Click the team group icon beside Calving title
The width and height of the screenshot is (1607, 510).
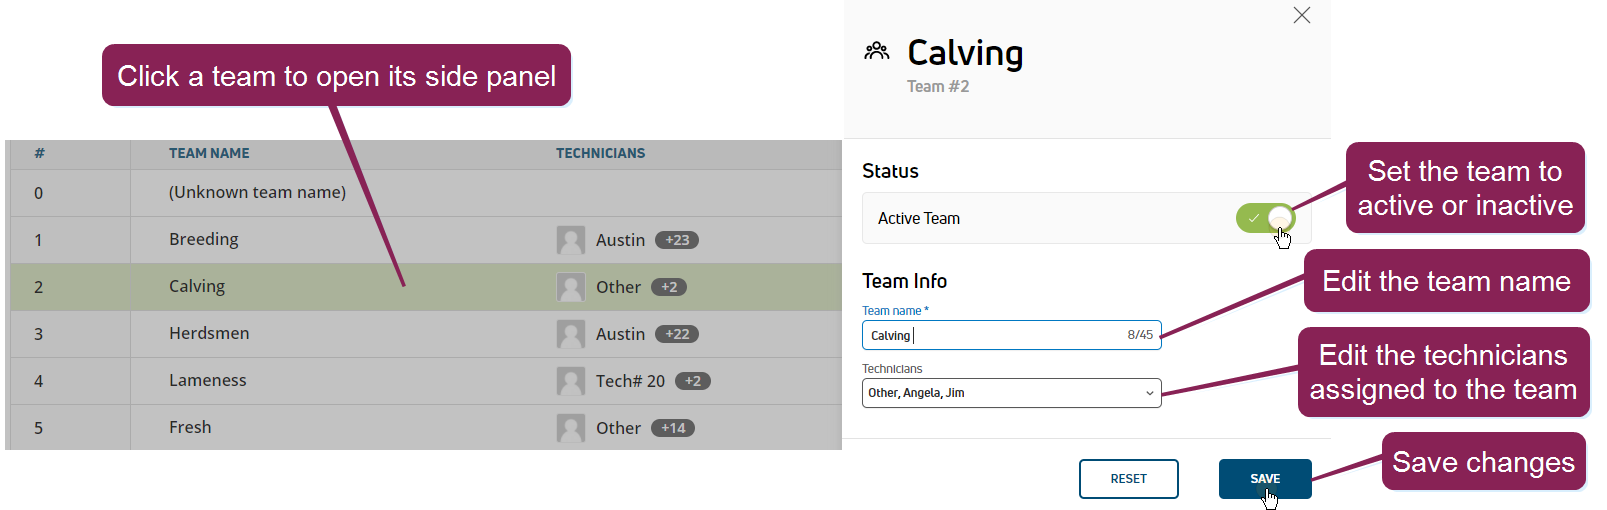[877, 51]
